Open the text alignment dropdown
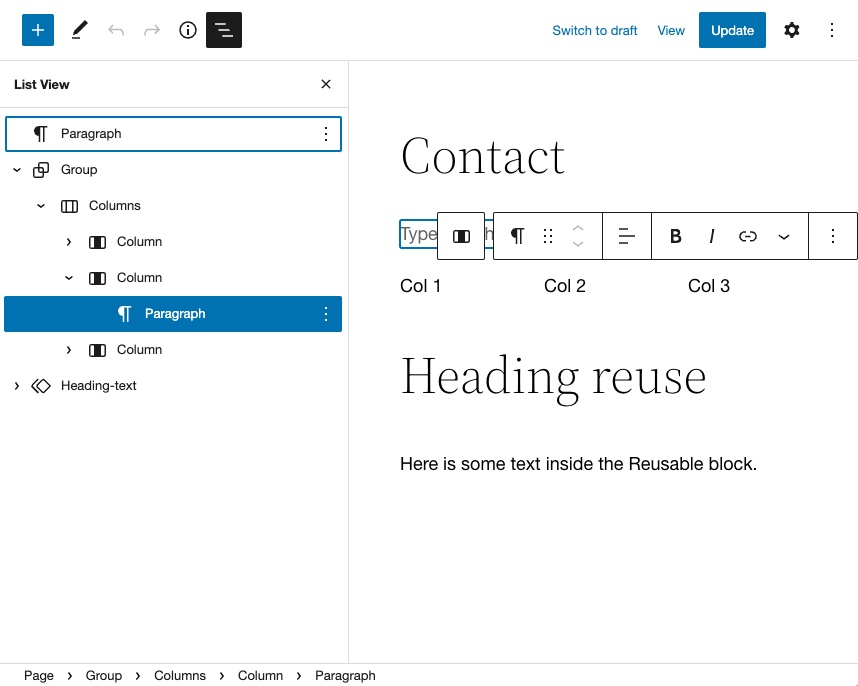This screenshot has width=858, height=686. click(627, 236)
